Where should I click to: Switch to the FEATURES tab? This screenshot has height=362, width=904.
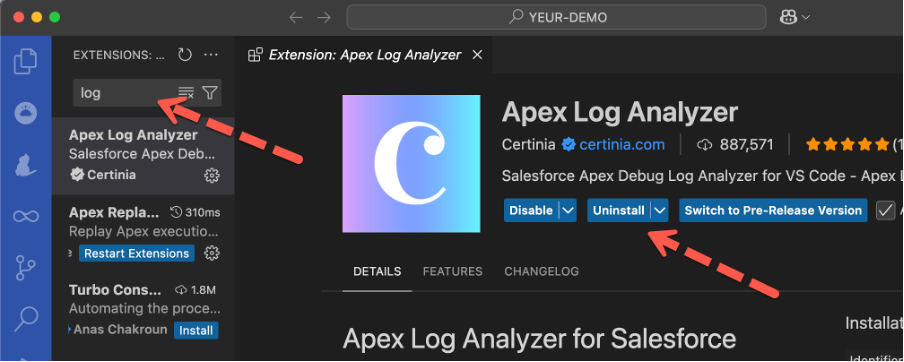[453, 272]
